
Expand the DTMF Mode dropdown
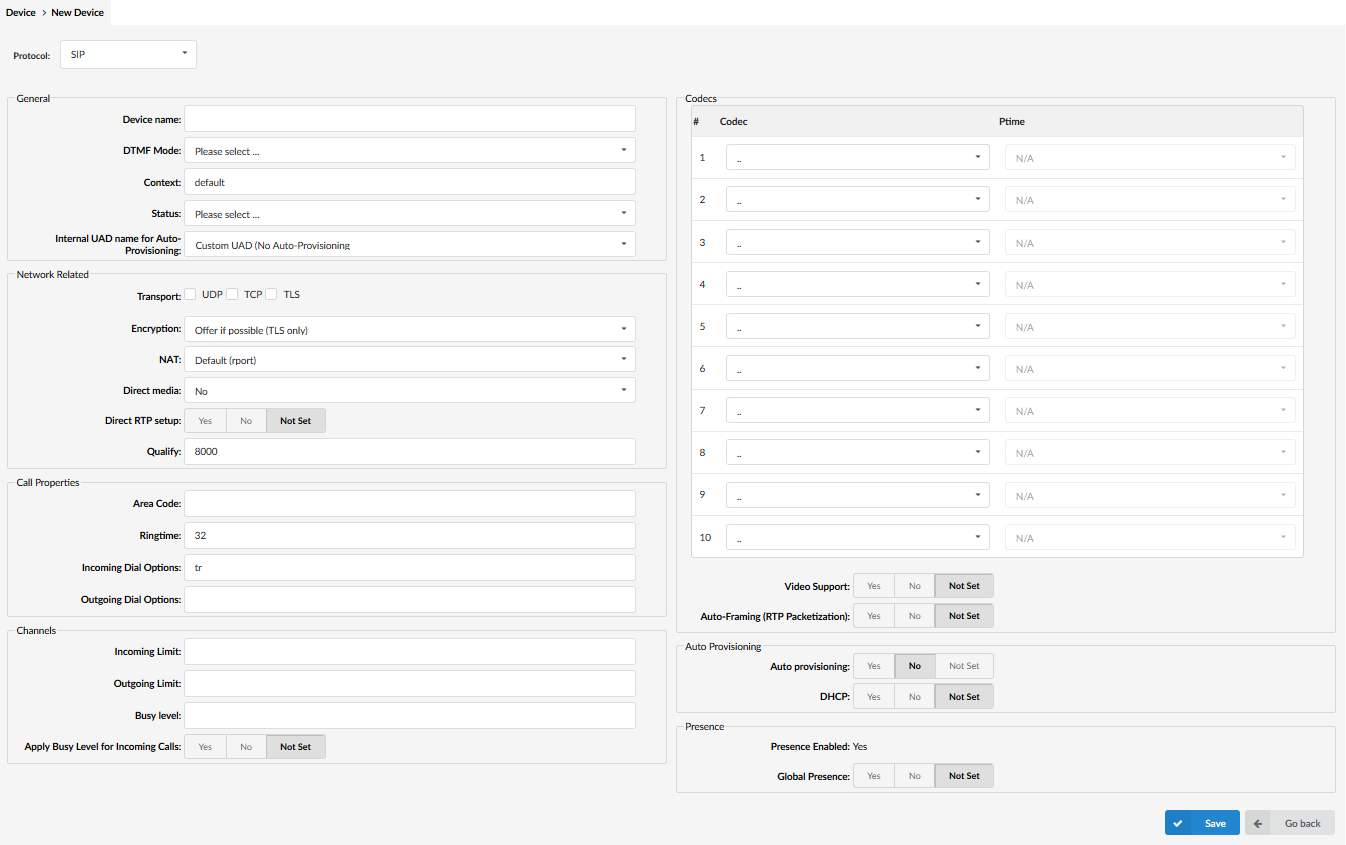tap(410, 151)
